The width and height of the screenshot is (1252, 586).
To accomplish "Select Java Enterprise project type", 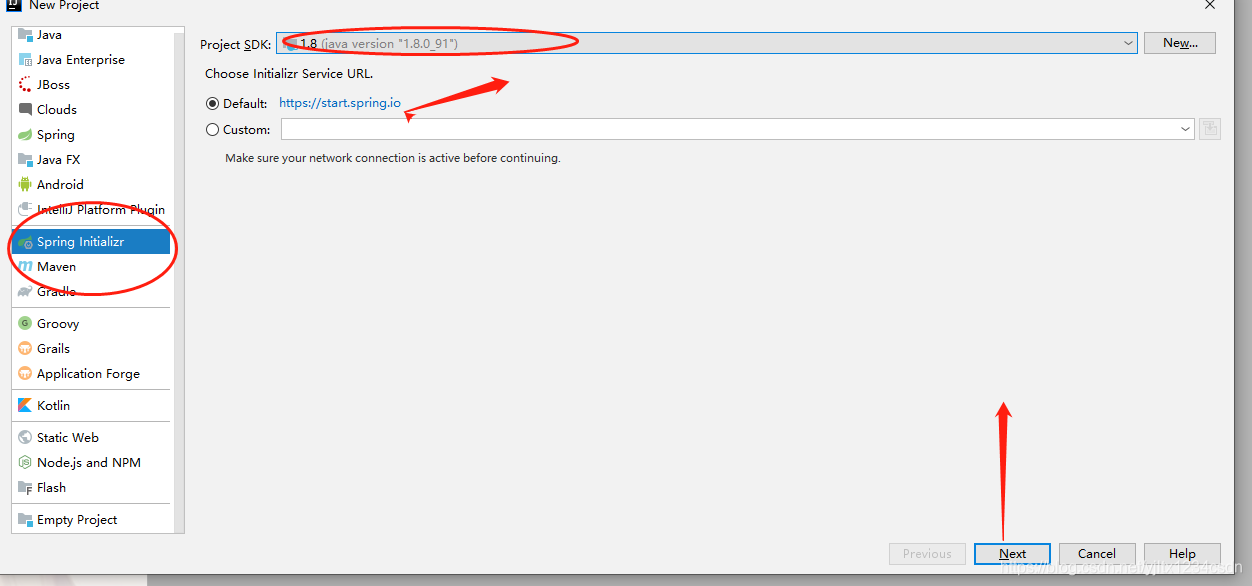I will click(x=91, y=60).
